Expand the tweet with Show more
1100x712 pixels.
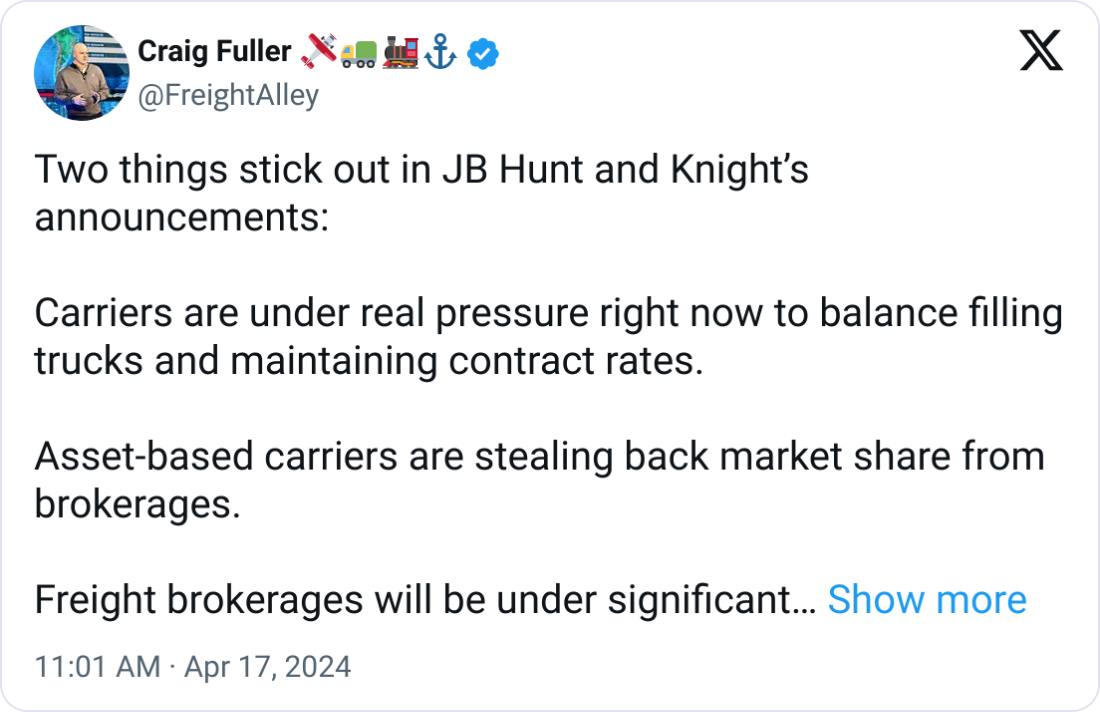tap(926, 600)
